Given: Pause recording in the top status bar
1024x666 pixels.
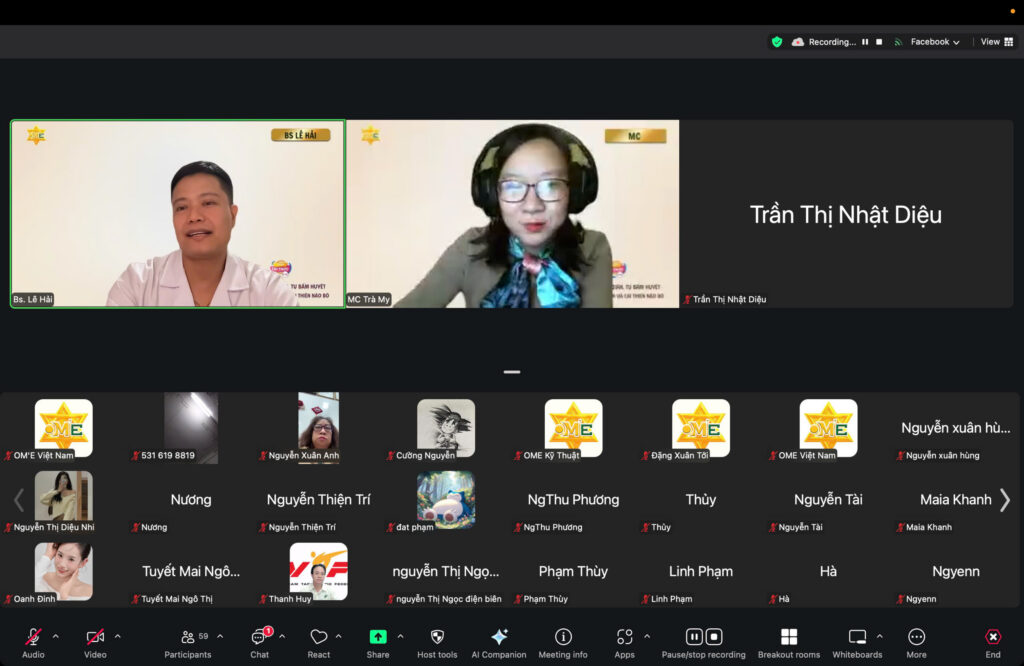Looking at the screenshot, I should tap(866, 42).
